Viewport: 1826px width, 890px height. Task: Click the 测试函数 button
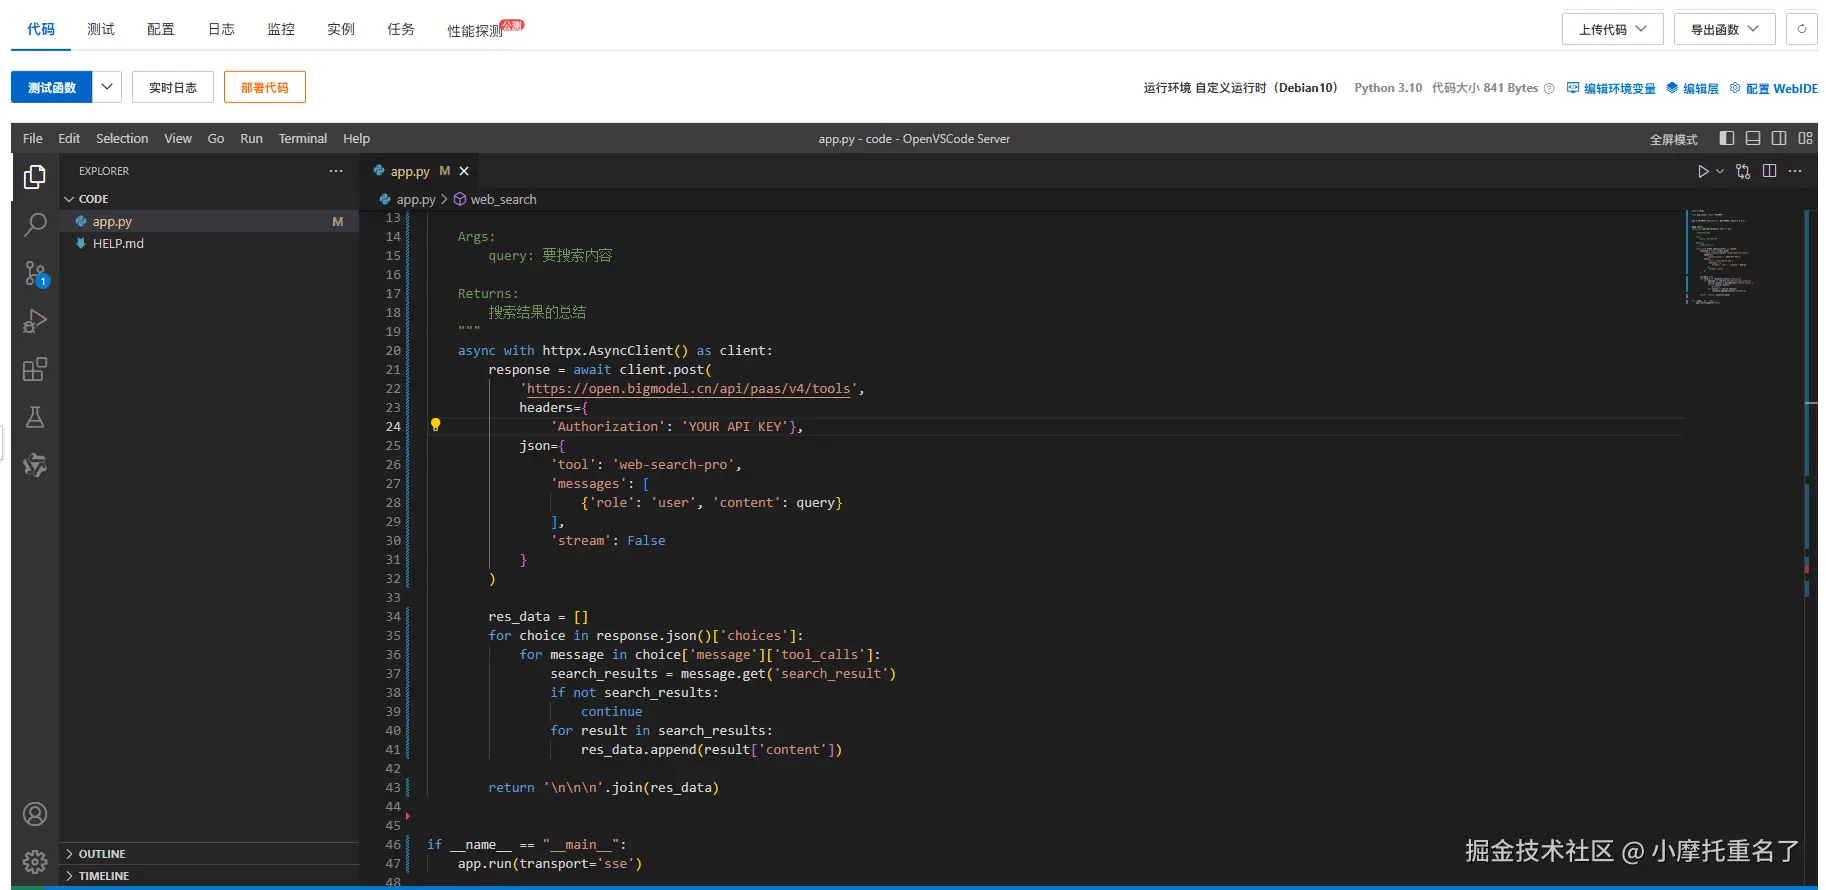tap(52, 87)
